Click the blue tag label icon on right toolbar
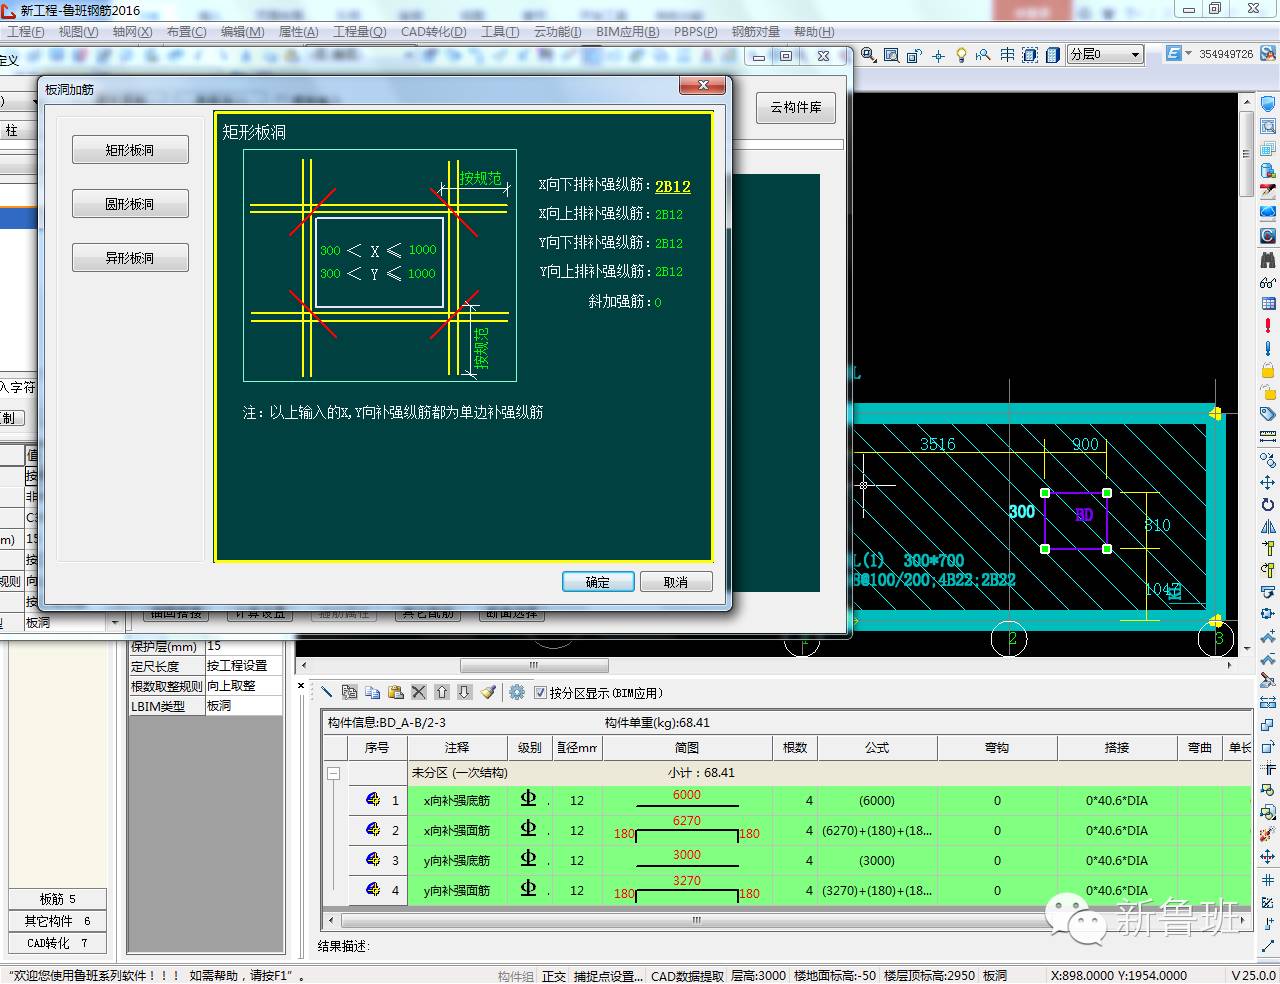 coord(1268,414)
